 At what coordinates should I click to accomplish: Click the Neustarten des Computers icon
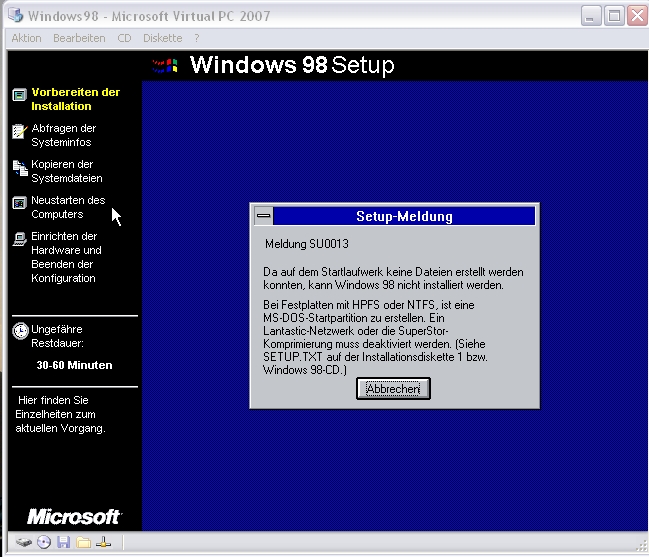coord(19,203)
